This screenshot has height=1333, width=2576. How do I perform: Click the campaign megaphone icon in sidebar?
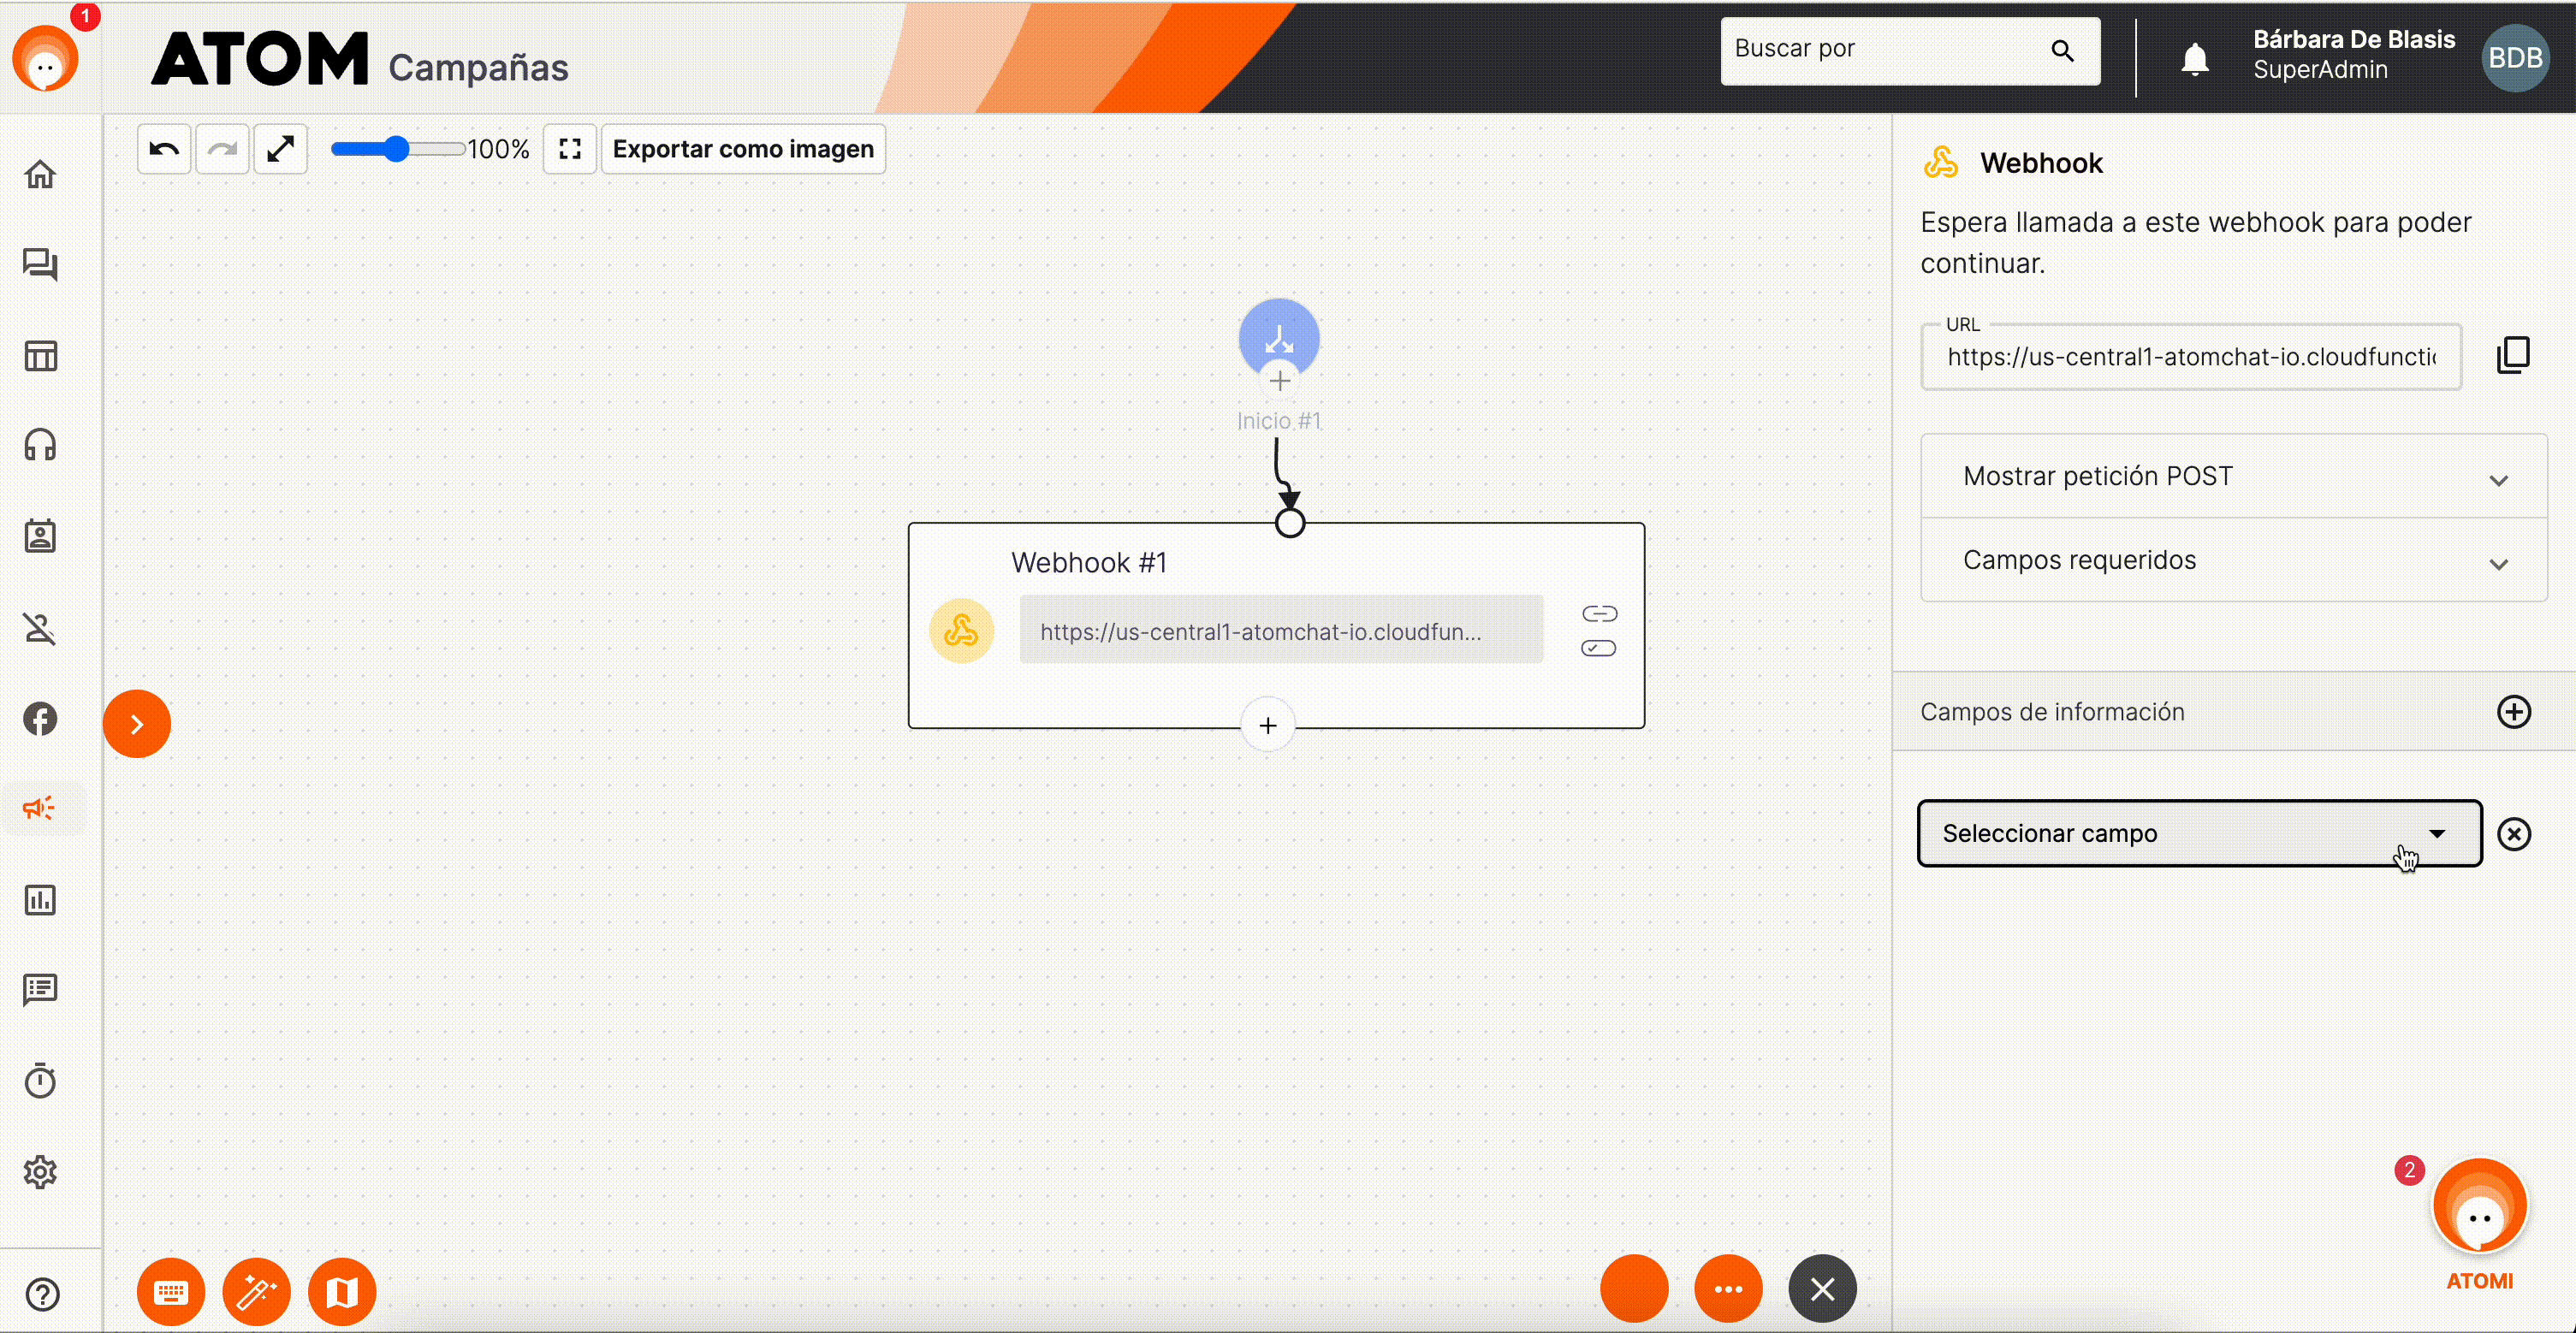41,808
